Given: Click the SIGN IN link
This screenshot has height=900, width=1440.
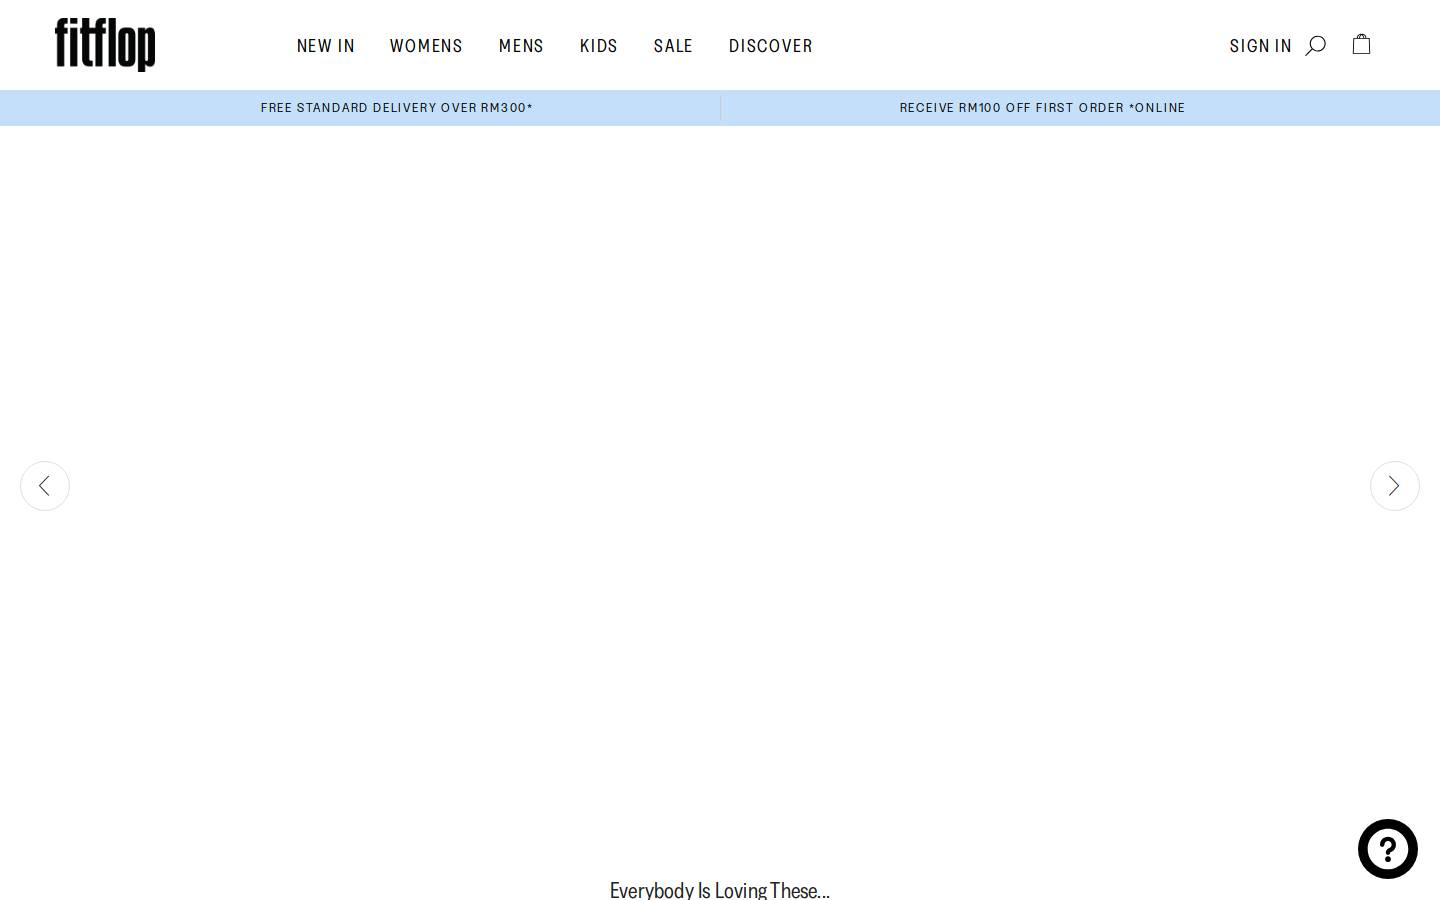Looking at the screenshot, I should click(1261, 46).
